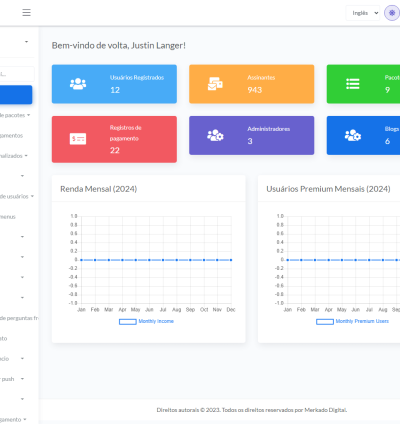This screenshot has height=424, width=400.
Task: Click the 'Mar' axis label in Usuários Premium chart
Action: [x=315, y=310]
